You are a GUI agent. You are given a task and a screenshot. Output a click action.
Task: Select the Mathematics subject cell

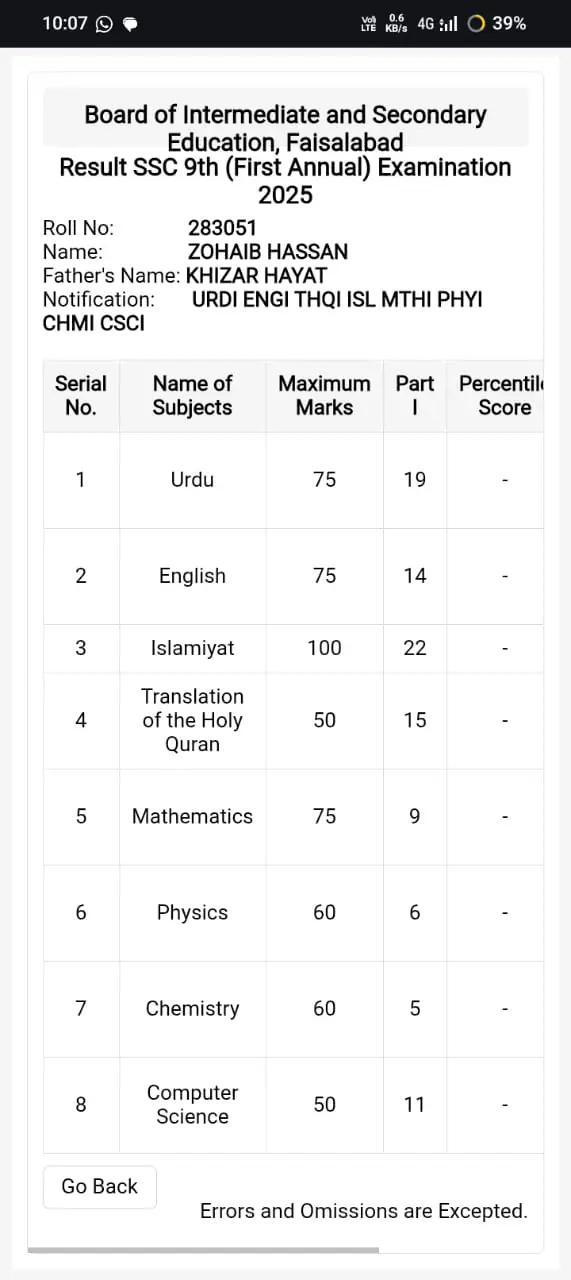click(x=192, y=816)
